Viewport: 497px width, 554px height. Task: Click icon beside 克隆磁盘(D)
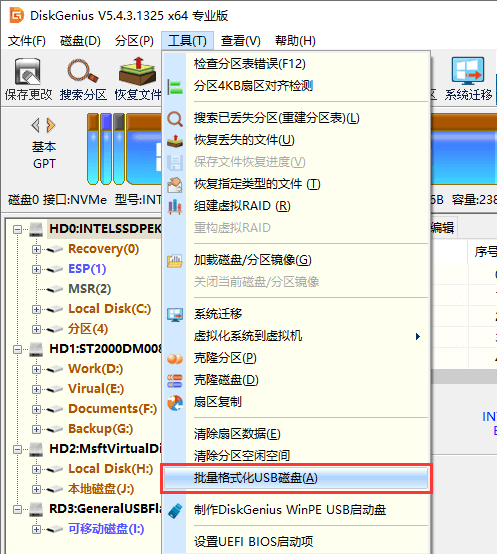175,381
